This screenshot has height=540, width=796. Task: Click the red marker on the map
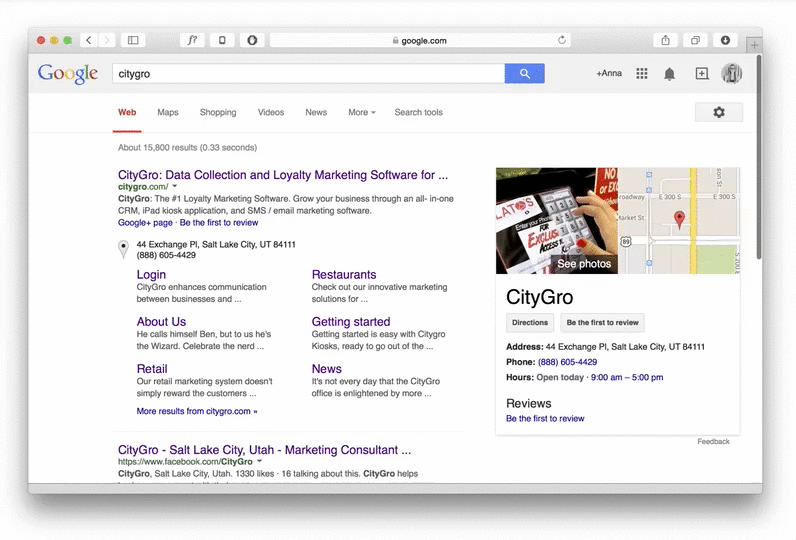pyautogui.click(x=679, y=219)
